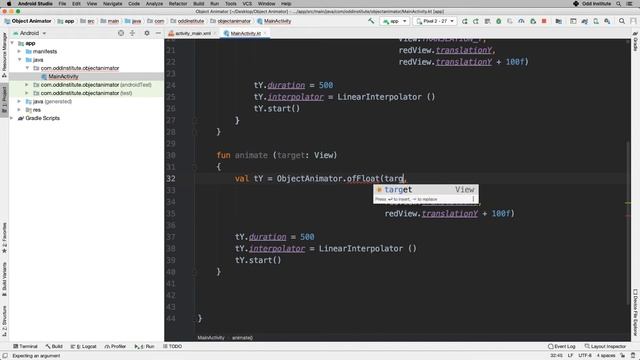Screen dimensions: 640x360
Task: Open the Build tool window
Action: (54, 346)
